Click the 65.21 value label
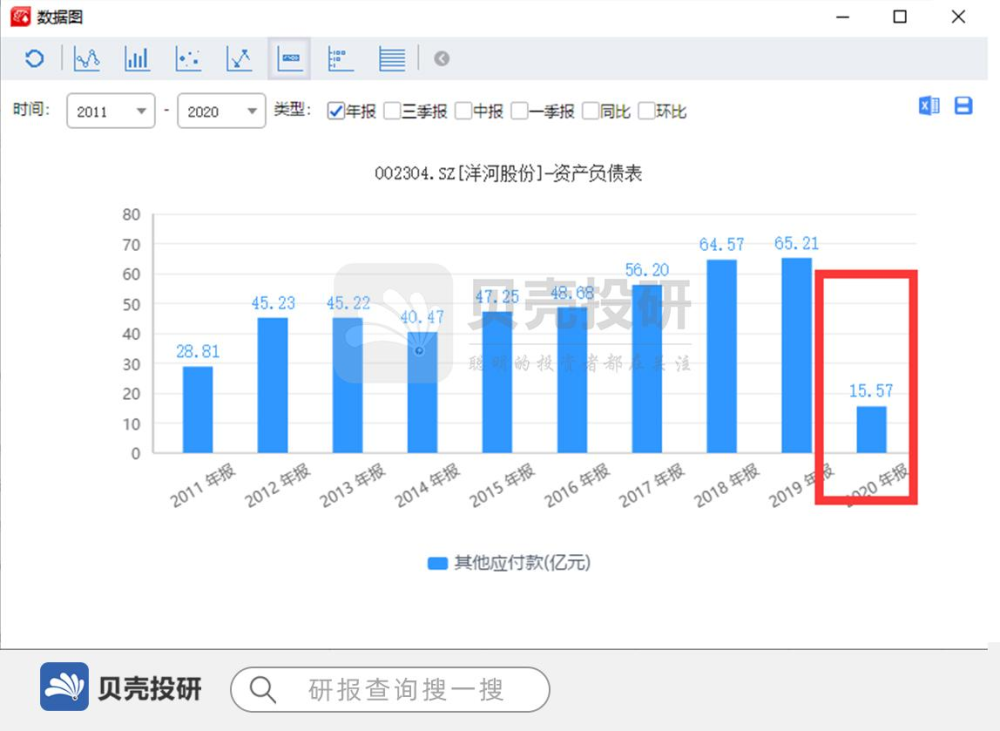The height and width of the screenshot is (731, 1000). pyautogui.click(x=797, y=243)
